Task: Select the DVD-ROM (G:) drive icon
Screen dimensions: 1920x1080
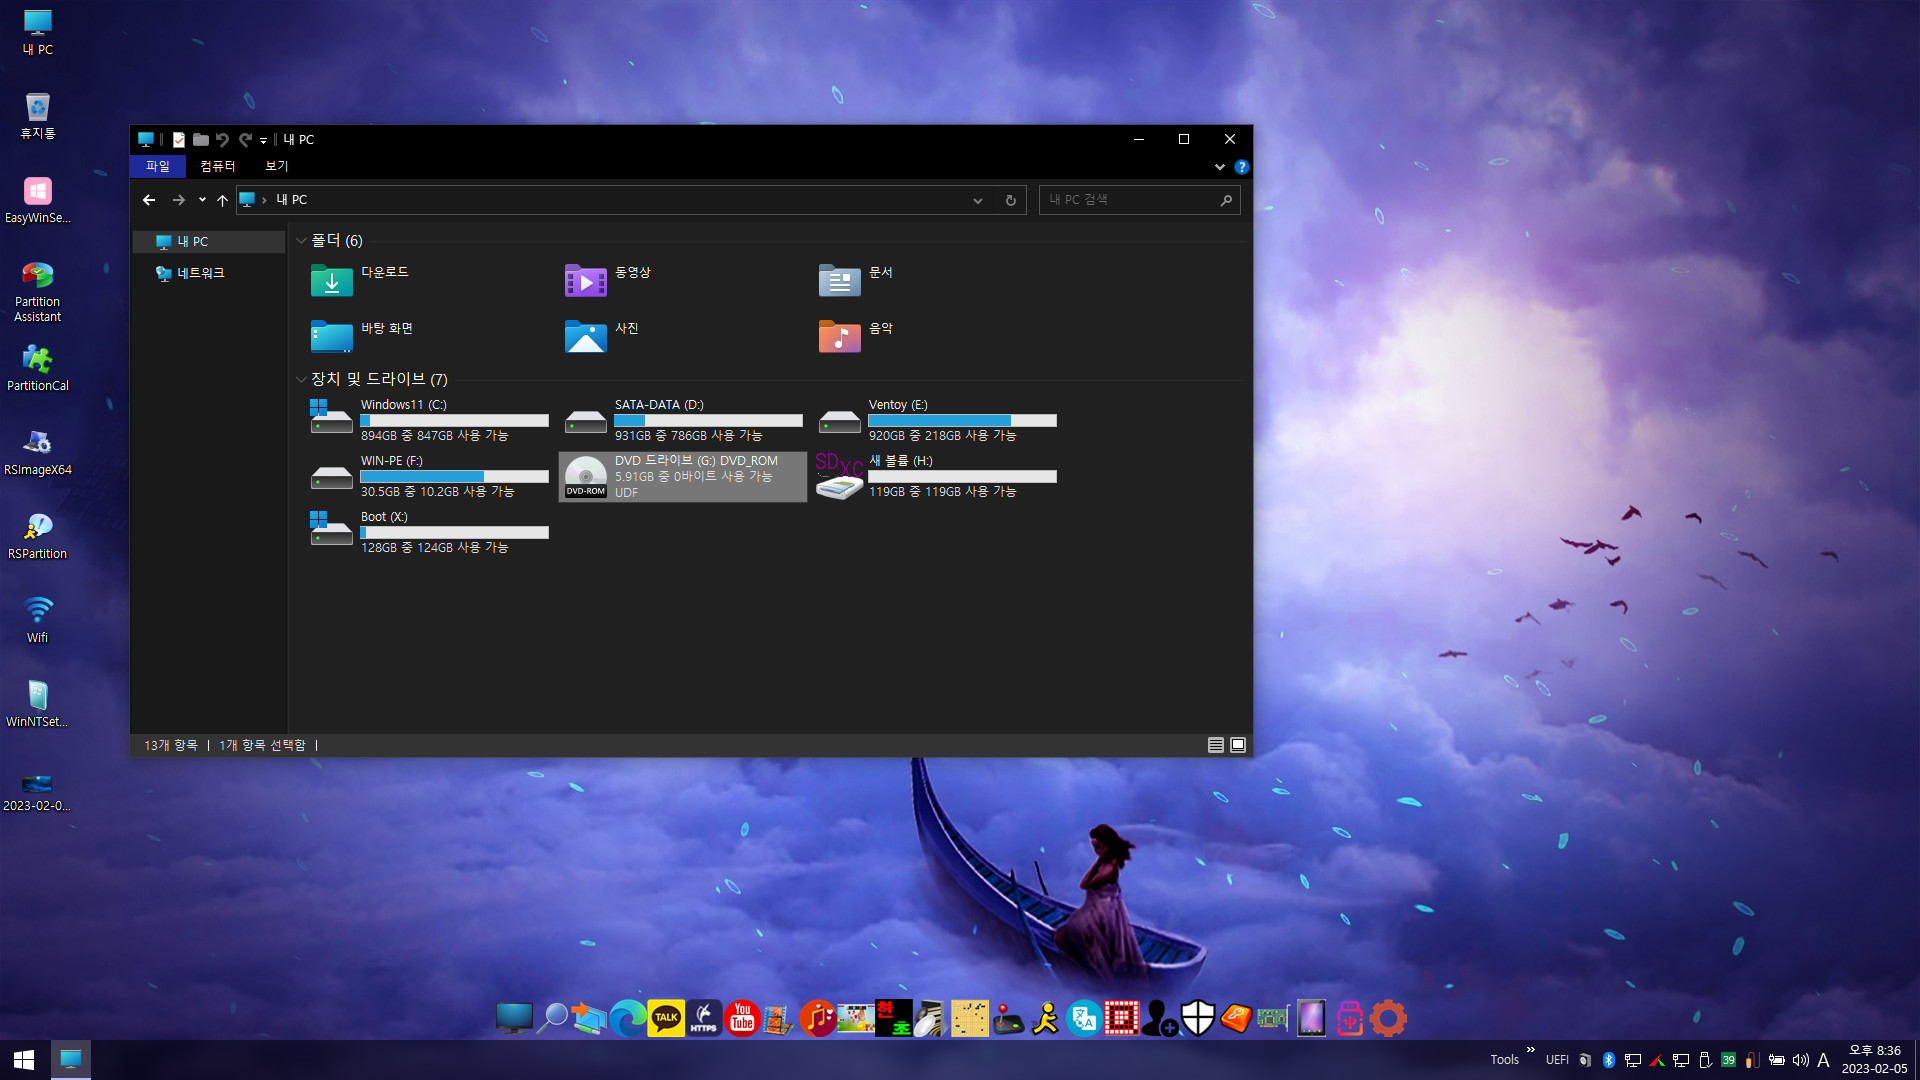Action: click(585, 476)
